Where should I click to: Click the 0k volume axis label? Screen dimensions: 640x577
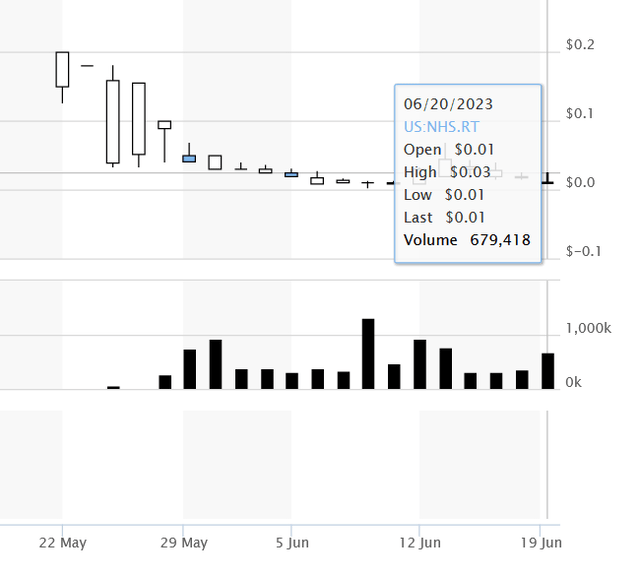pyautogui.click(x=573, y=382)
